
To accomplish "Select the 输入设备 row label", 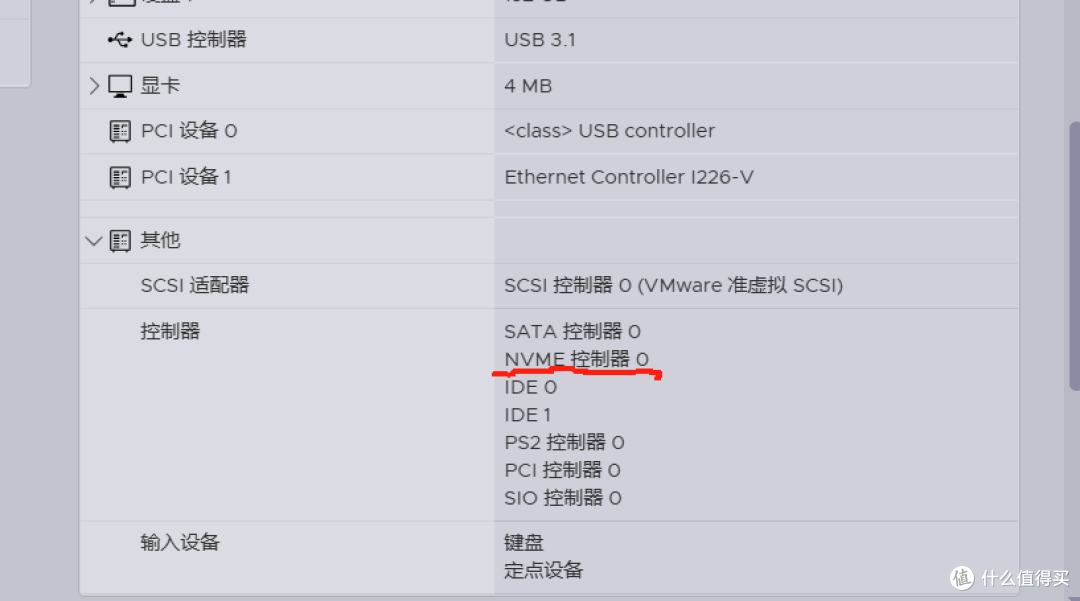I will point(180,542).
